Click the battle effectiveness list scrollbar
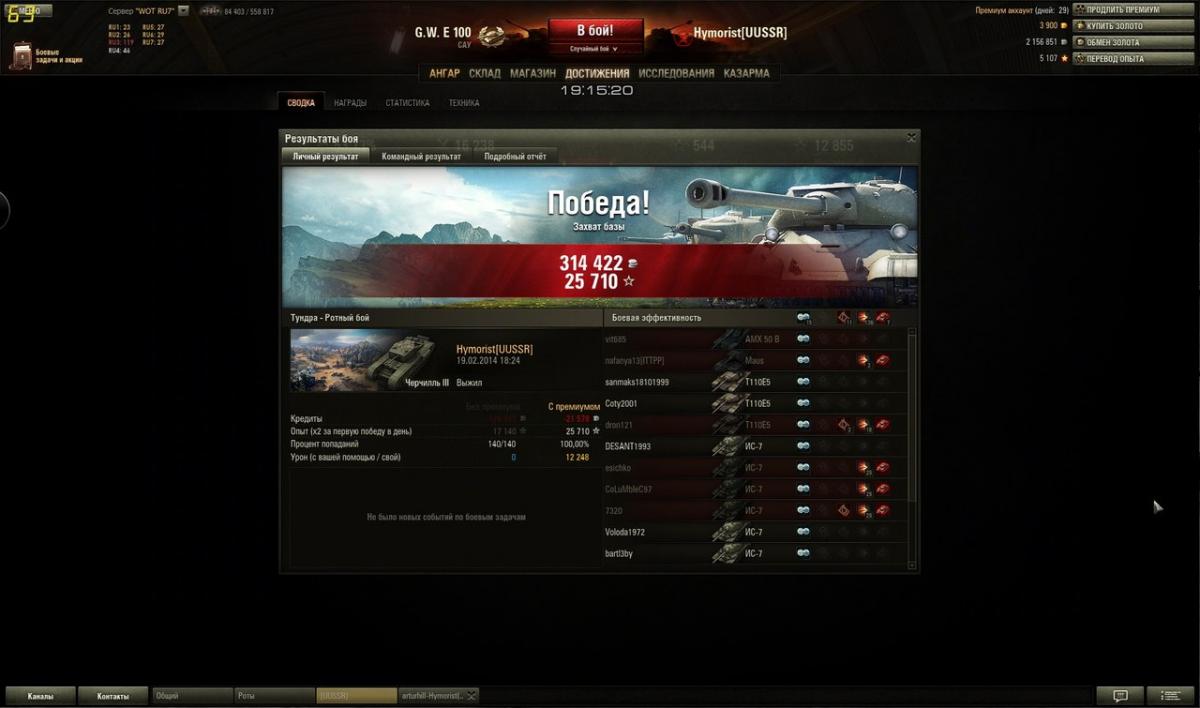Viewport: 1200px width, 708px height. pyautogui.click(x=911, y=448)
